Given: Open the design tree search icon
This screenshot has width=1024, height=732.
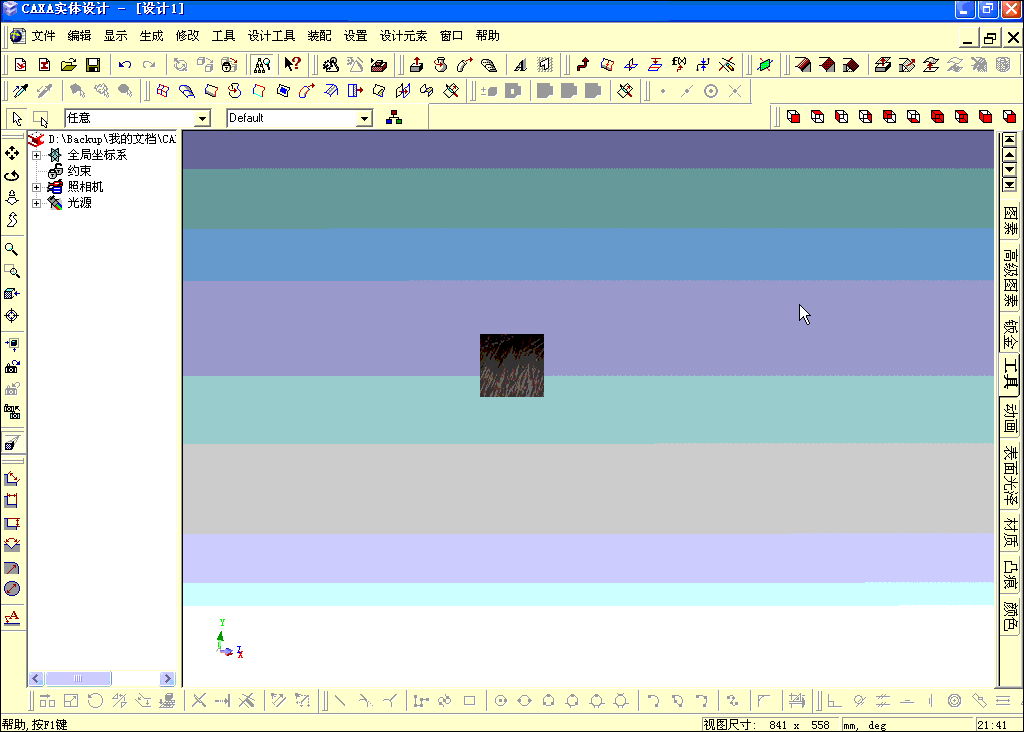Looking at the screenshot, I should click(x=263, y=65).
